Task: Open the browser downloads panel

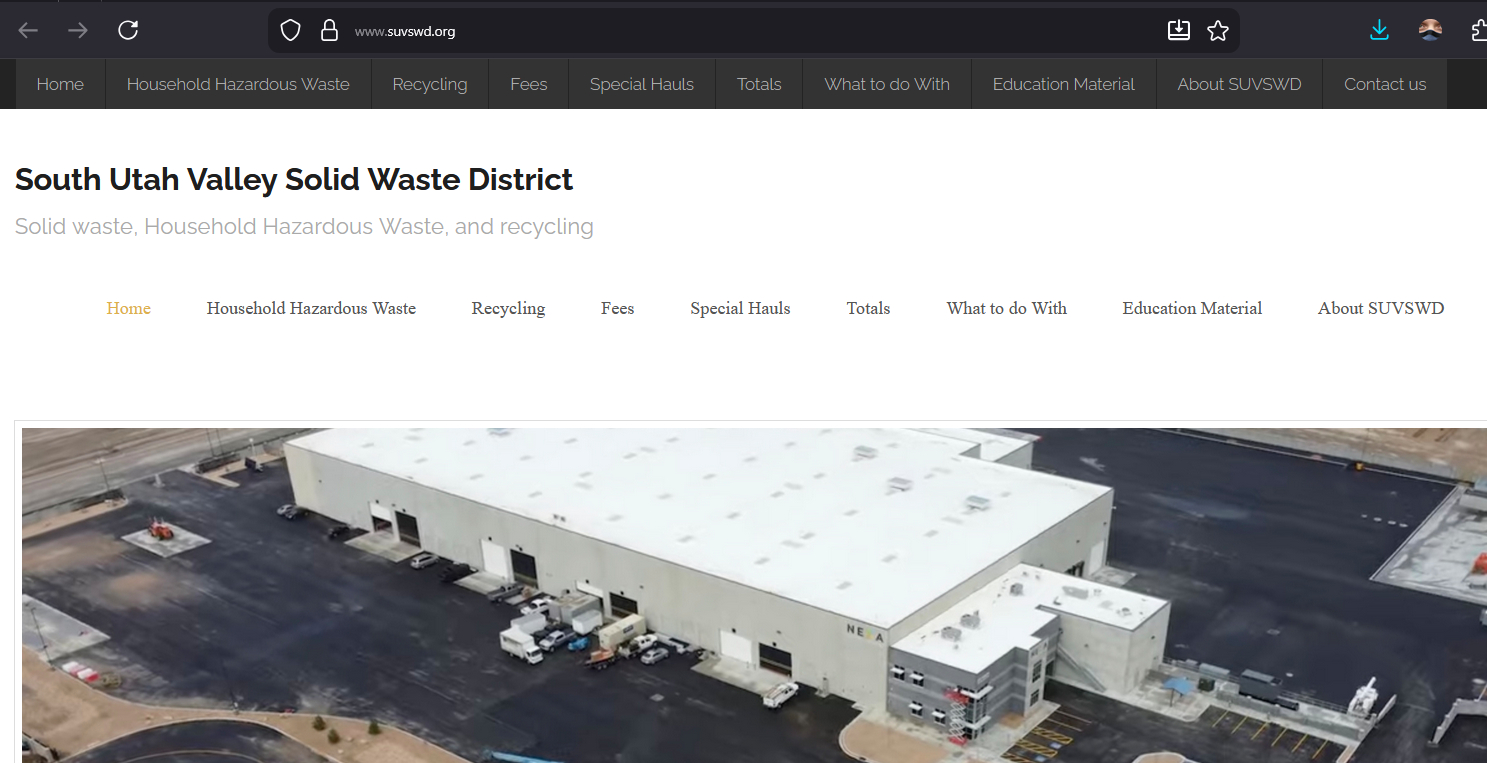Action: pos(1379,31)
